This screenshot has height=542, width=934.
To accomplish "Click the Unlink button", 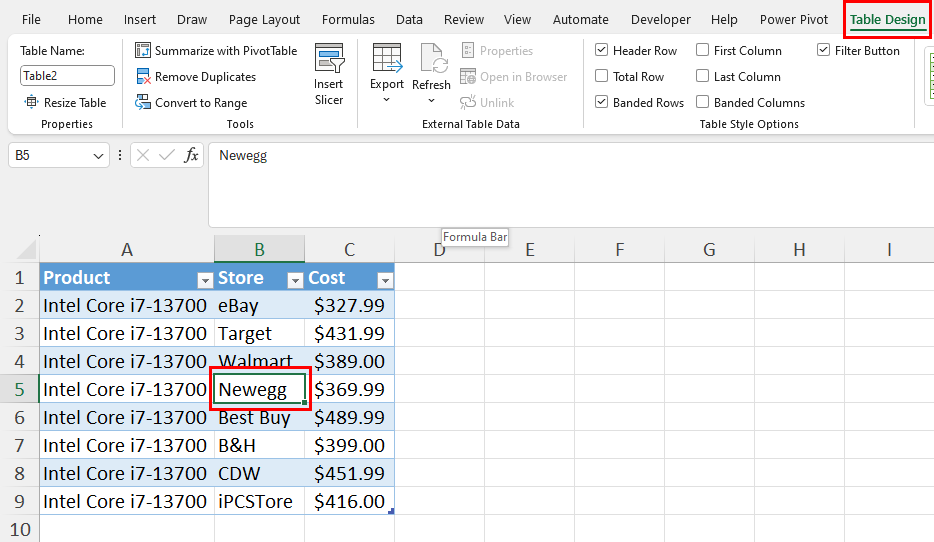I will click(x=487, y=102).
